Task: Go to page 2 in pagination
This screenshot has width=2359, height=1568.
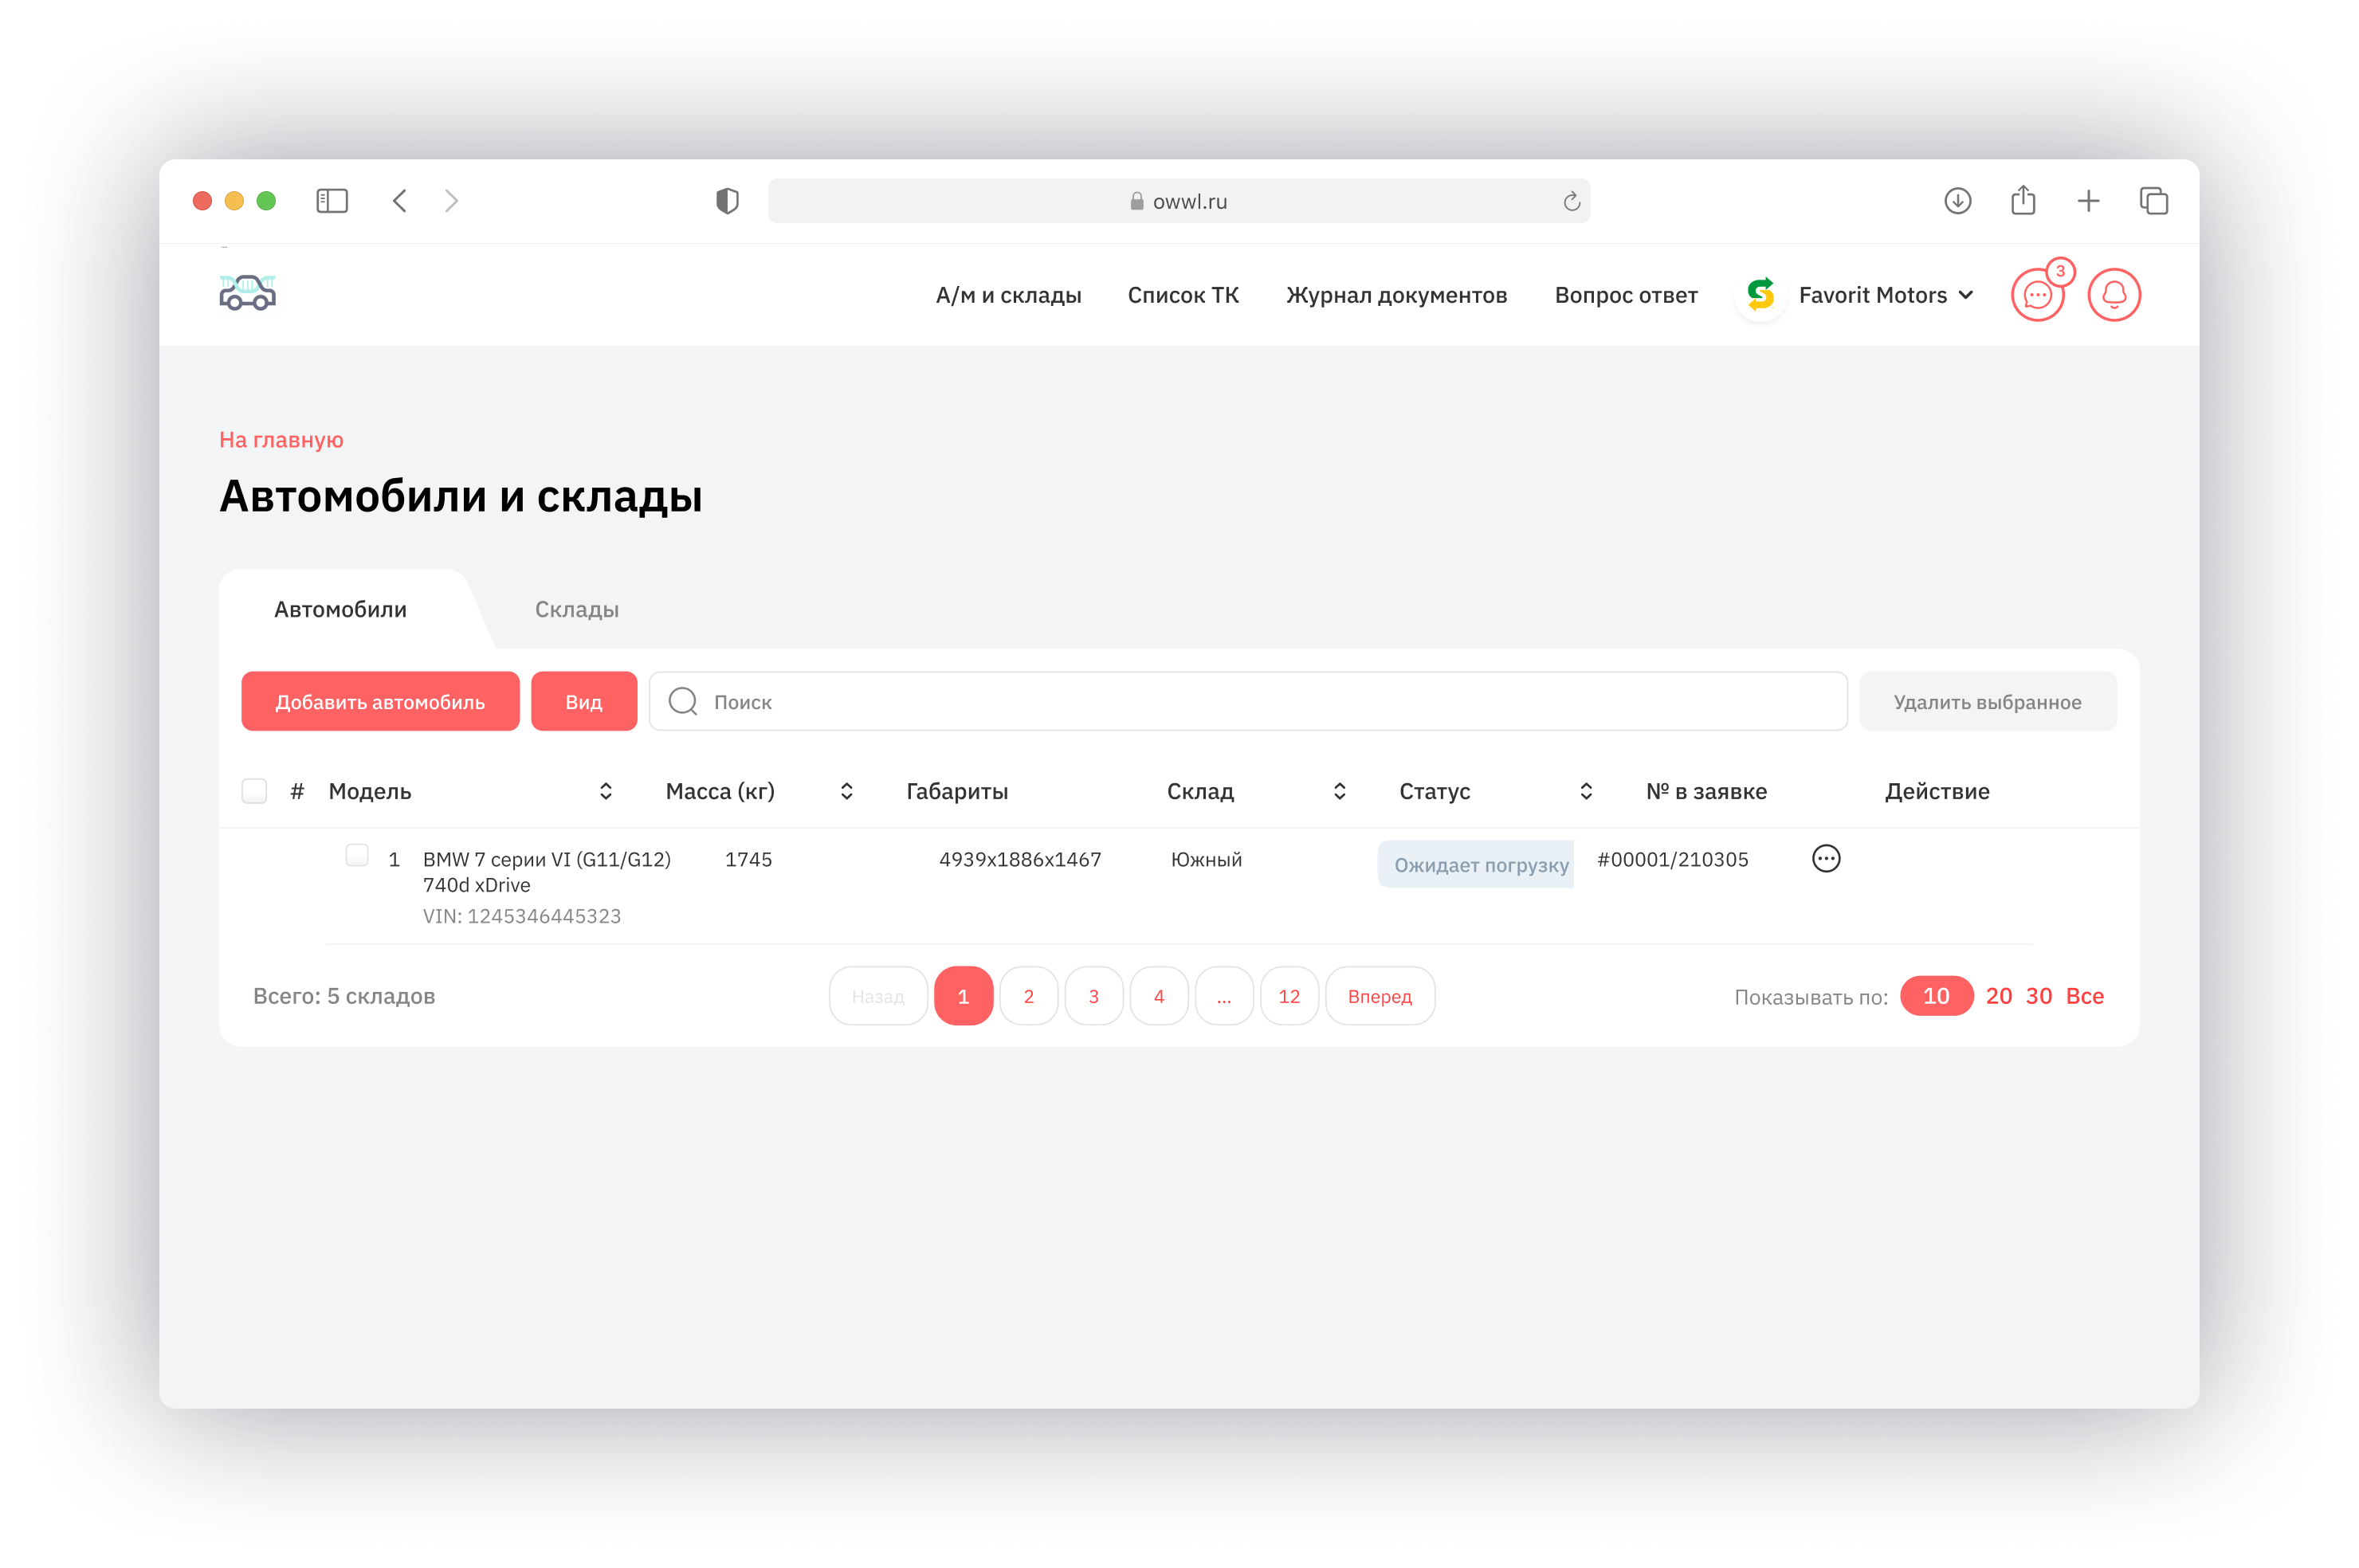Action: coord(1028,995)
